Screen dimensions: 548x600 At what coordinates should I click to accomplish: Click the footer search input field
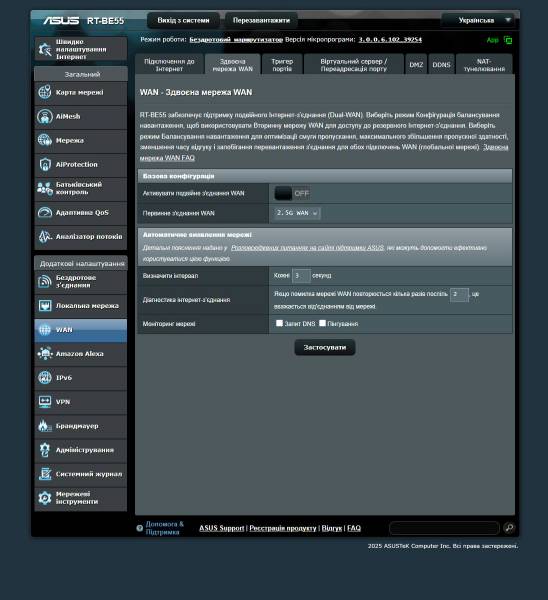[444, 528]
